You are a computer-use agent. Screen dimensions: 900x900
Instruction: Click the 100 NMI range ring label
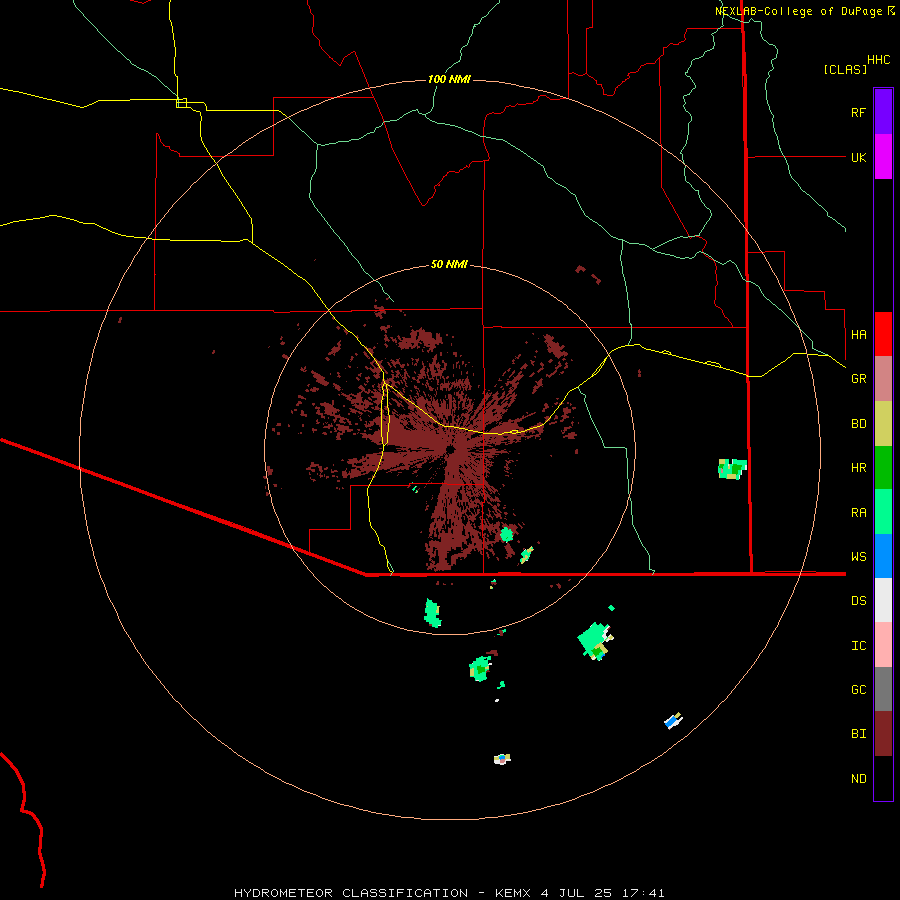pyautogui.click(x=449, y=79)
